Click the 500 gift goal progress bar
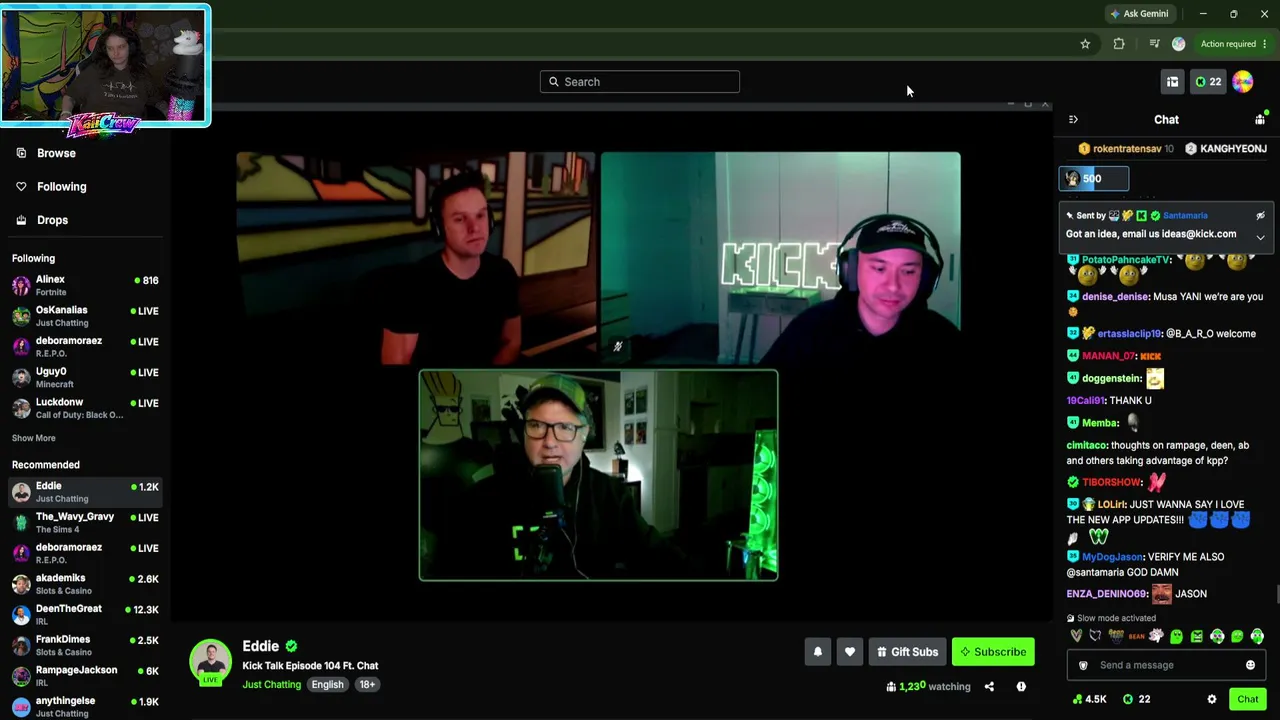The width and height of the screenshot is (1280, 720). pyautogui.click(x=1094, y=179)
